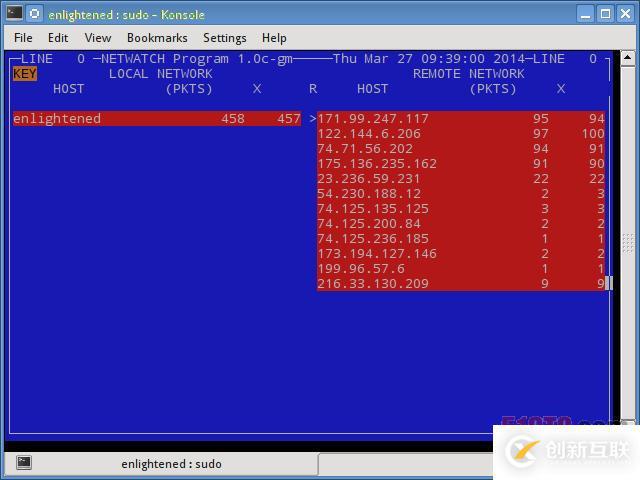Select remote host 74.125.236.185

[x=461, y=239]
